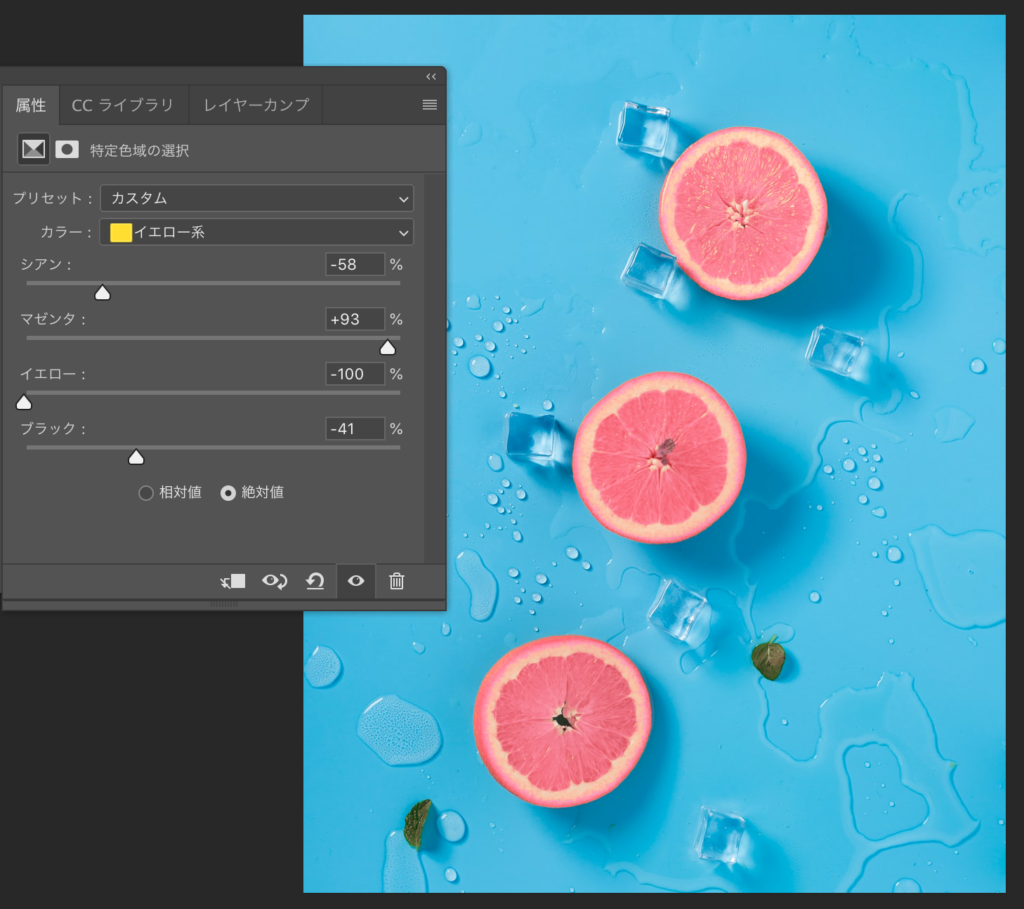Image resolution: width=1024 pixels, height=909 pixels.
Task: Toggle layer visibility eye icon
Action: [x=356, y=581]
